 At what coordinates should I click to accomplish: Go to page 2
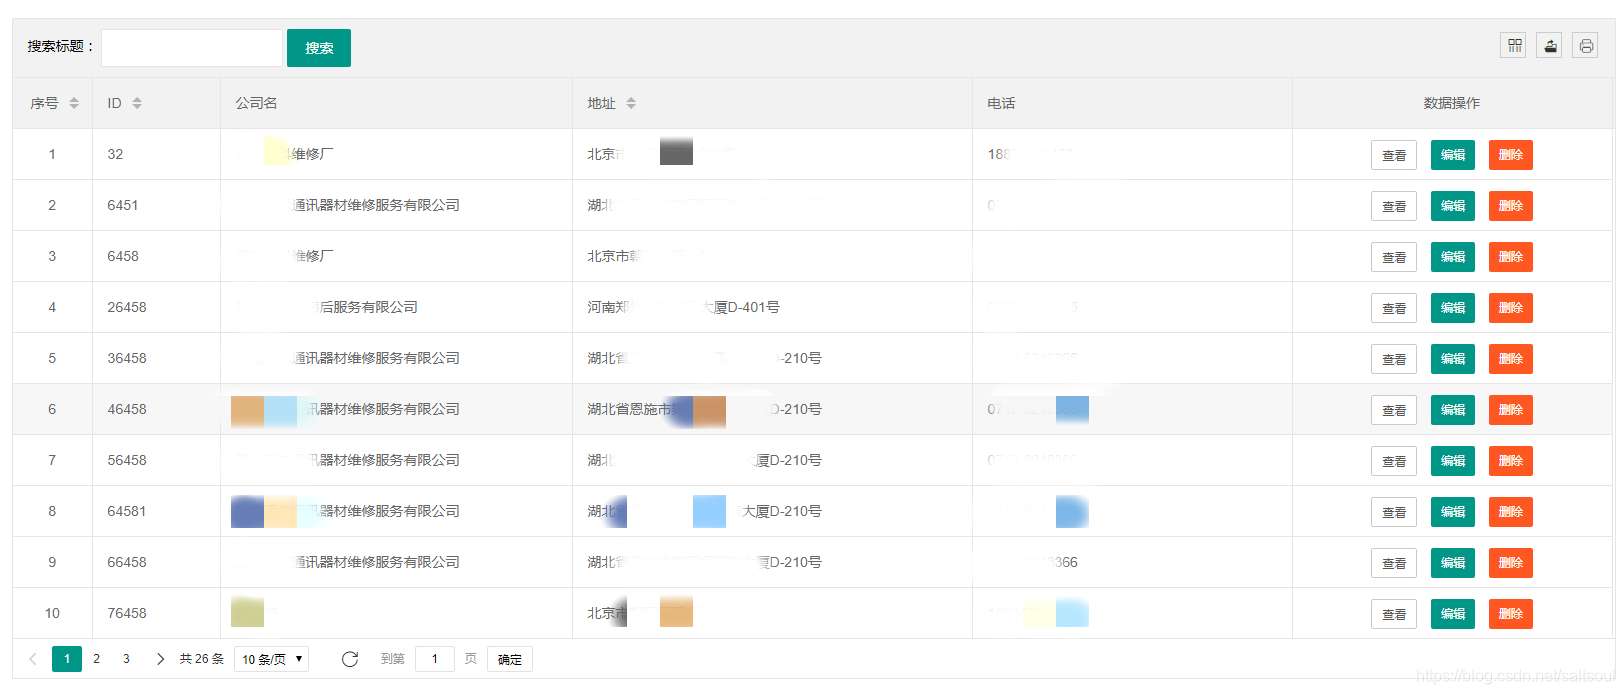point(96,659)
